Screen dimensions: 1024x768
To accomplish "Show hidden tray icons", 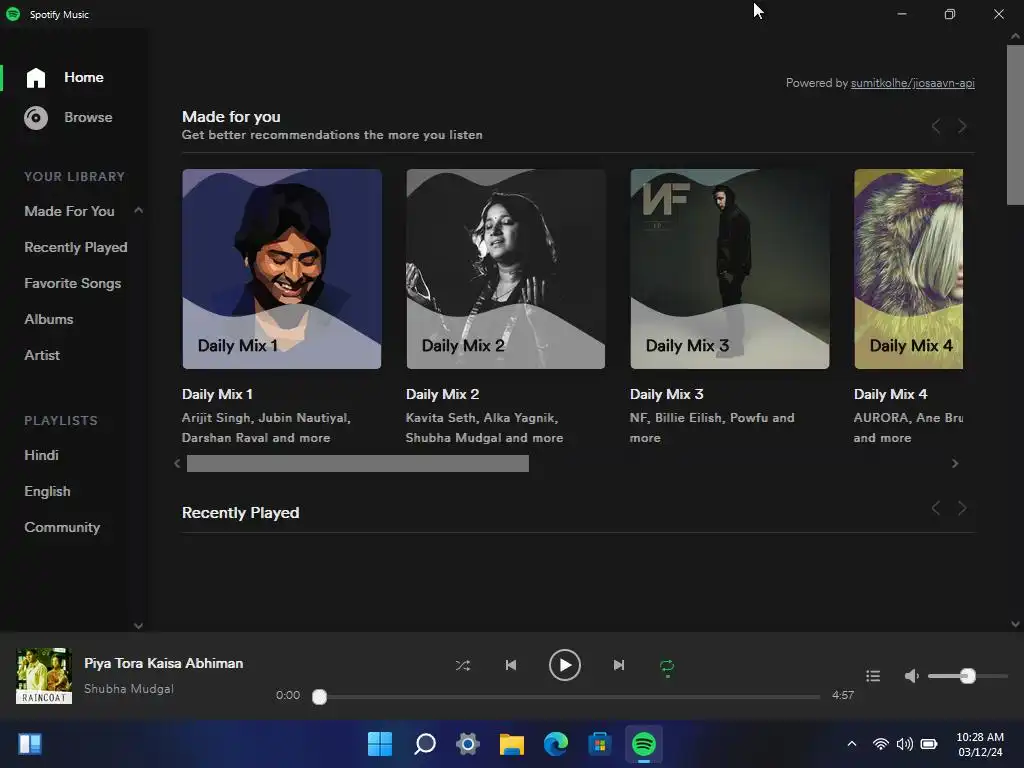I will 852,744.
